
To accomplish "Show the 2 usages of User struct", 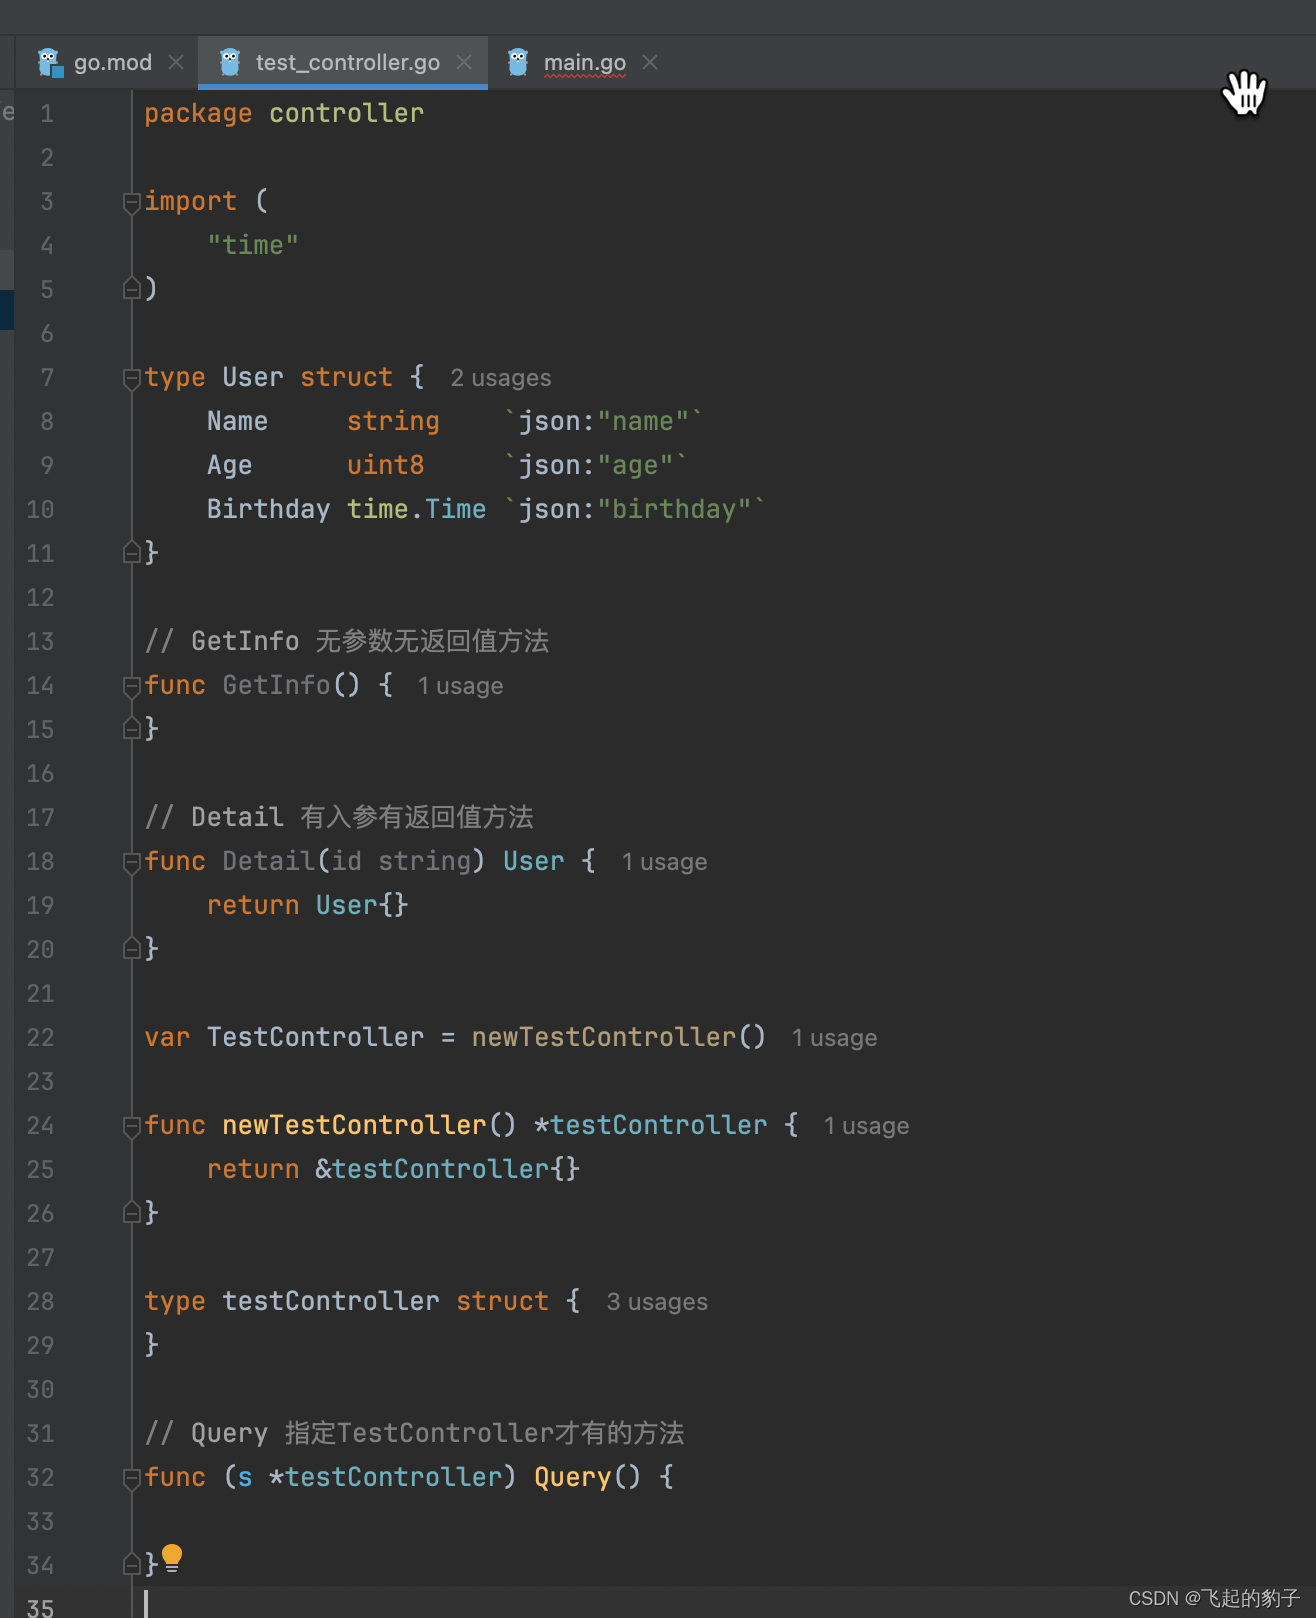I will point(501,378).
